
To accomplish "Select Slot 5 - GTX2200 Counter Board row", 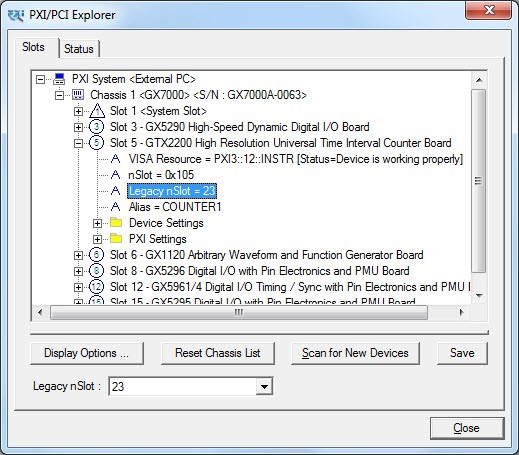I will coord(281,143).
